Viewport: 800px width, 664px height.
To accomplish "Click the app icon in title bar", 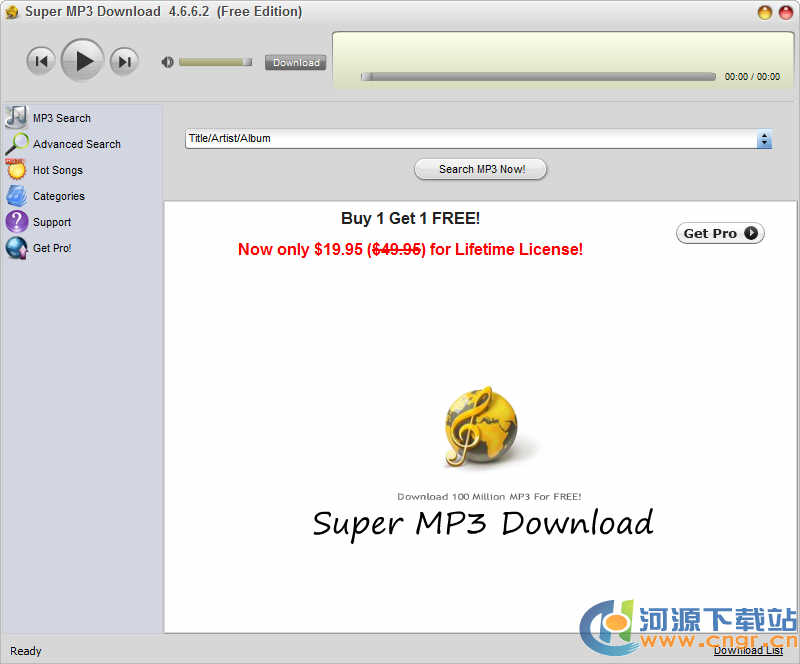I will 12,12.
